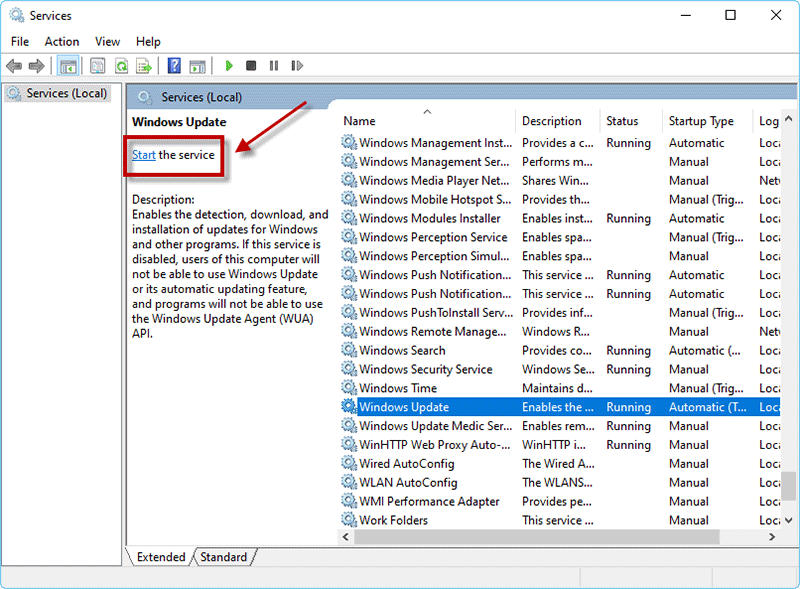Toggle Show/Hide Console Tree toolbar icon
Image resolution: width=800 pixels, height=589 pixels.
pos(68,66)
